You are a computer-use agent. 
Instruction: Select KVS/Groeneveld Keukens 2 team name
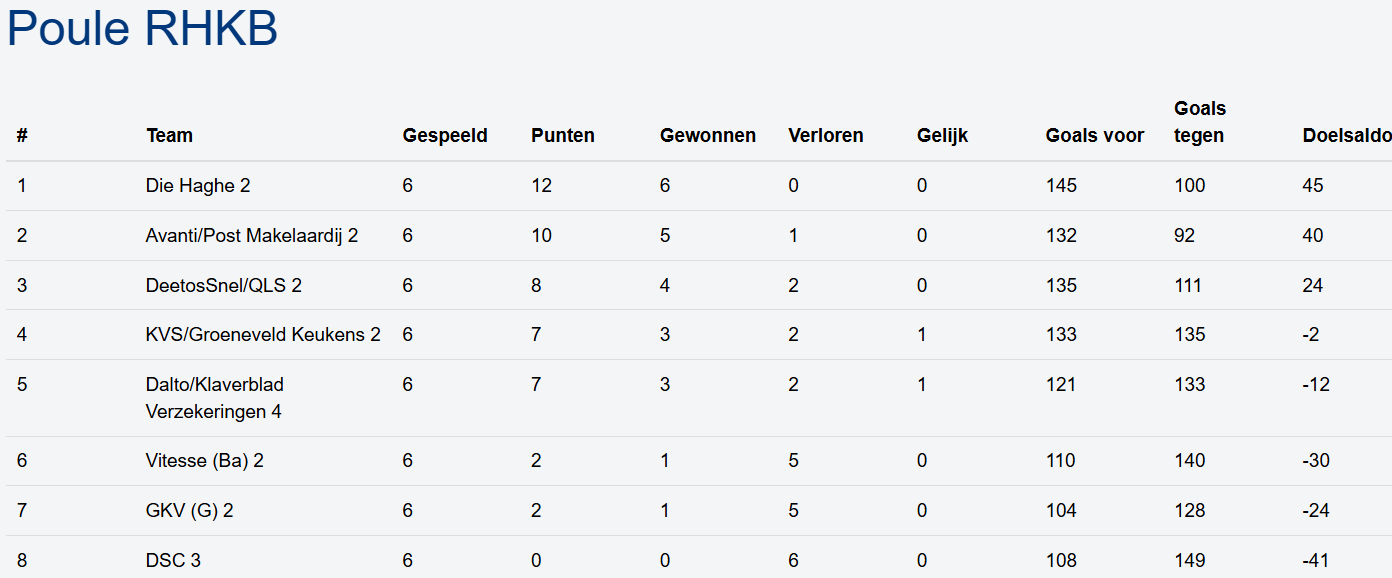tap(262, 334)
